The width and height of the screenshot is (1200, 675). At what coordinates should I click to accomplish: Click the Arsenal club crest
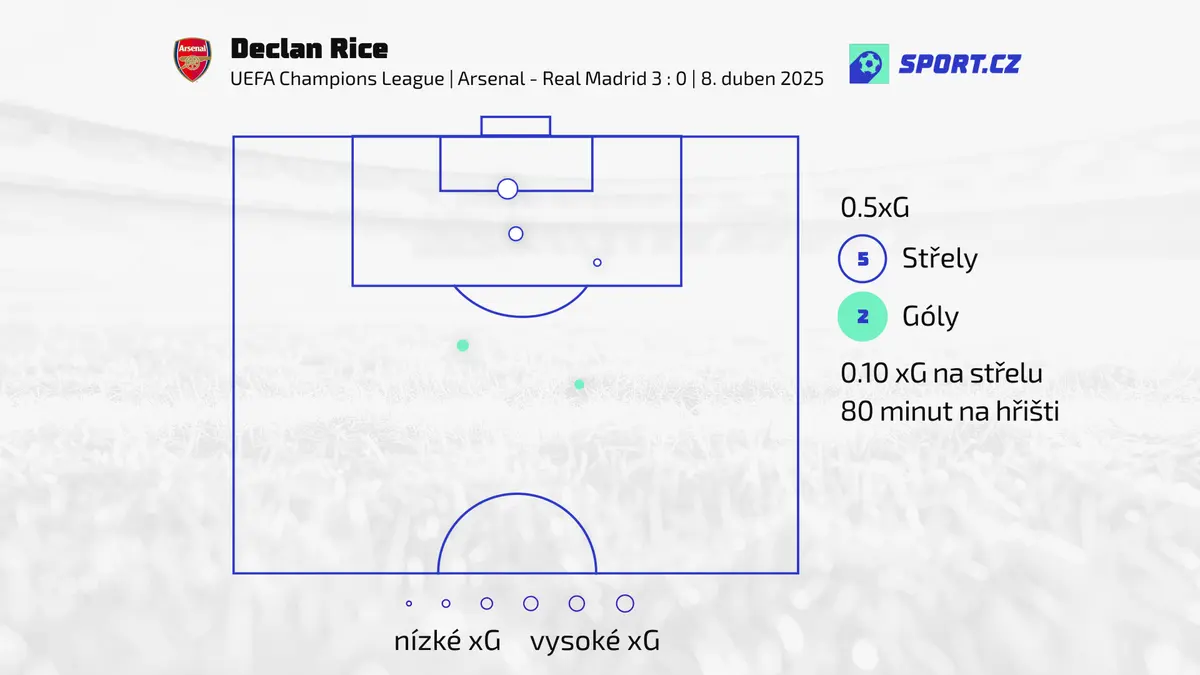coord(193,60)
